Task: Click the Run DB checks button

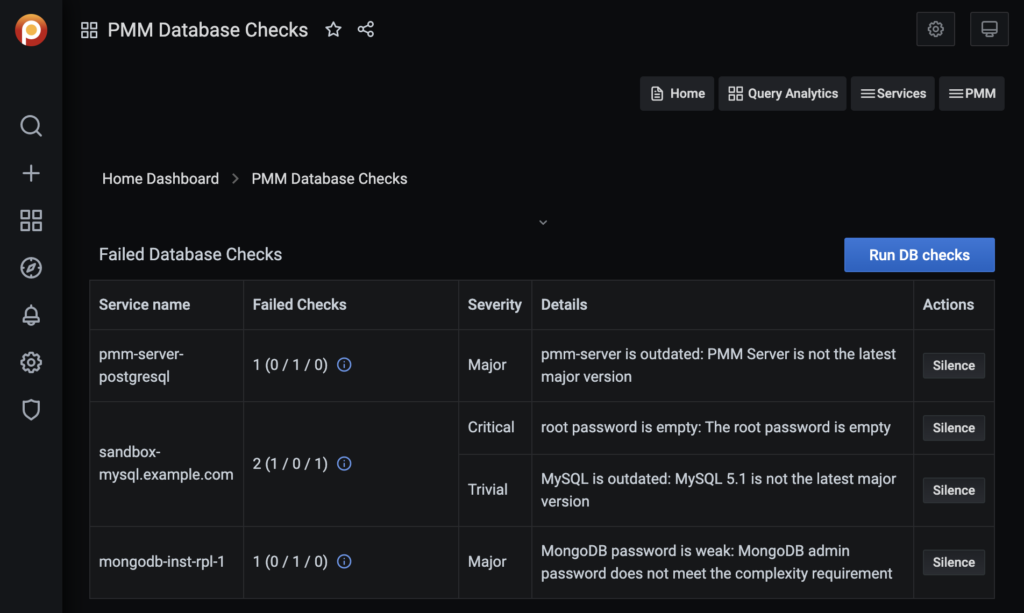Action: point(919,255)
